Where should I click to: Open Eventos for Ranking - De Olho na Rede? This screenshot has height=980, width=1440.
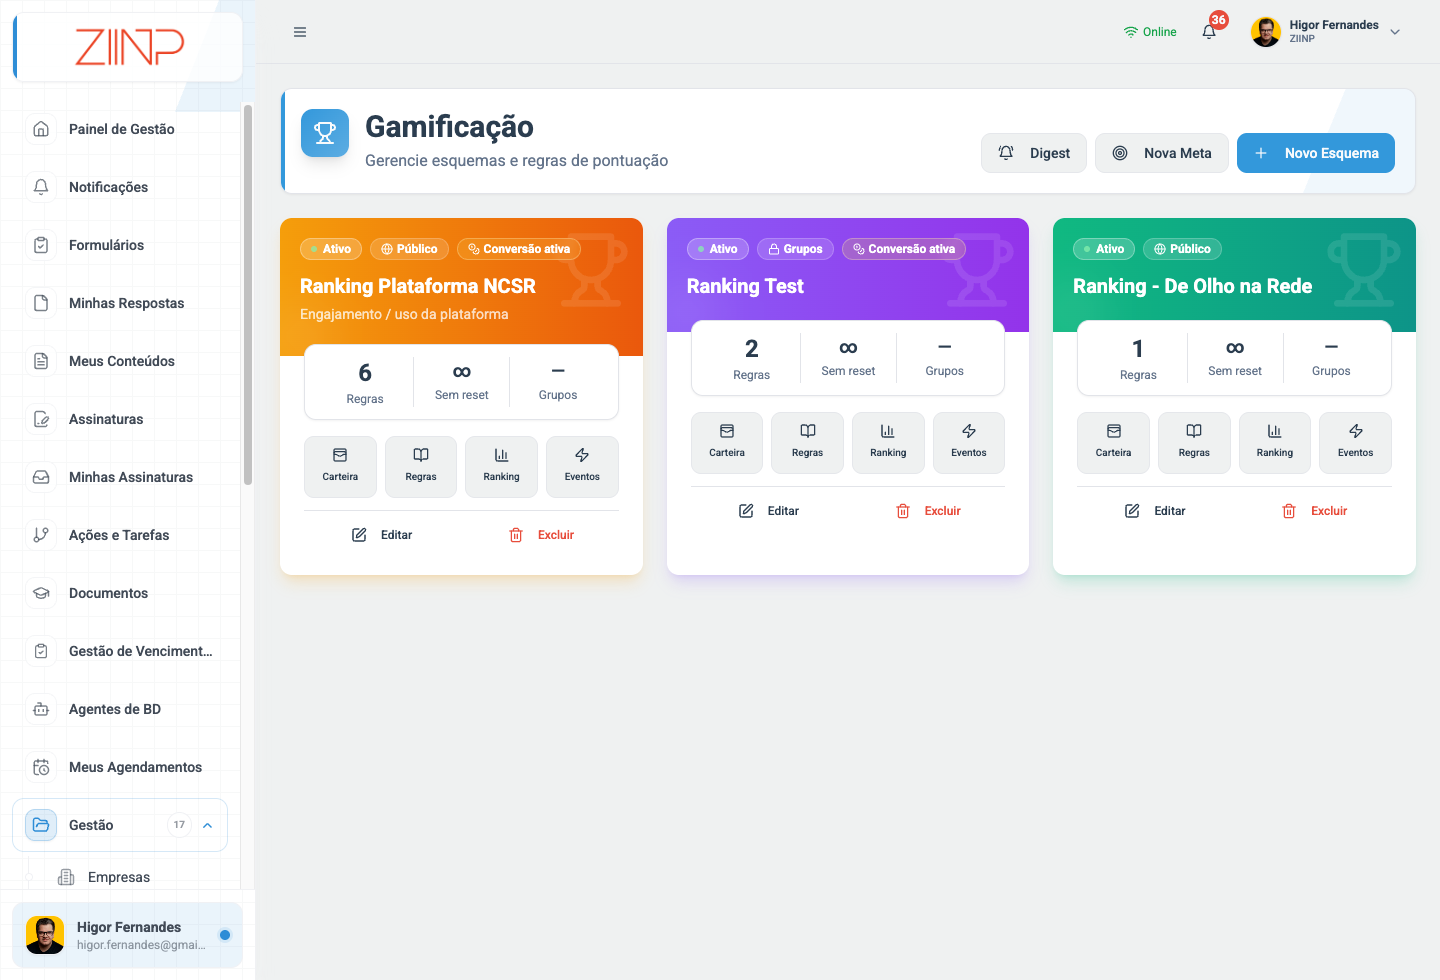tap(1355, 443)
